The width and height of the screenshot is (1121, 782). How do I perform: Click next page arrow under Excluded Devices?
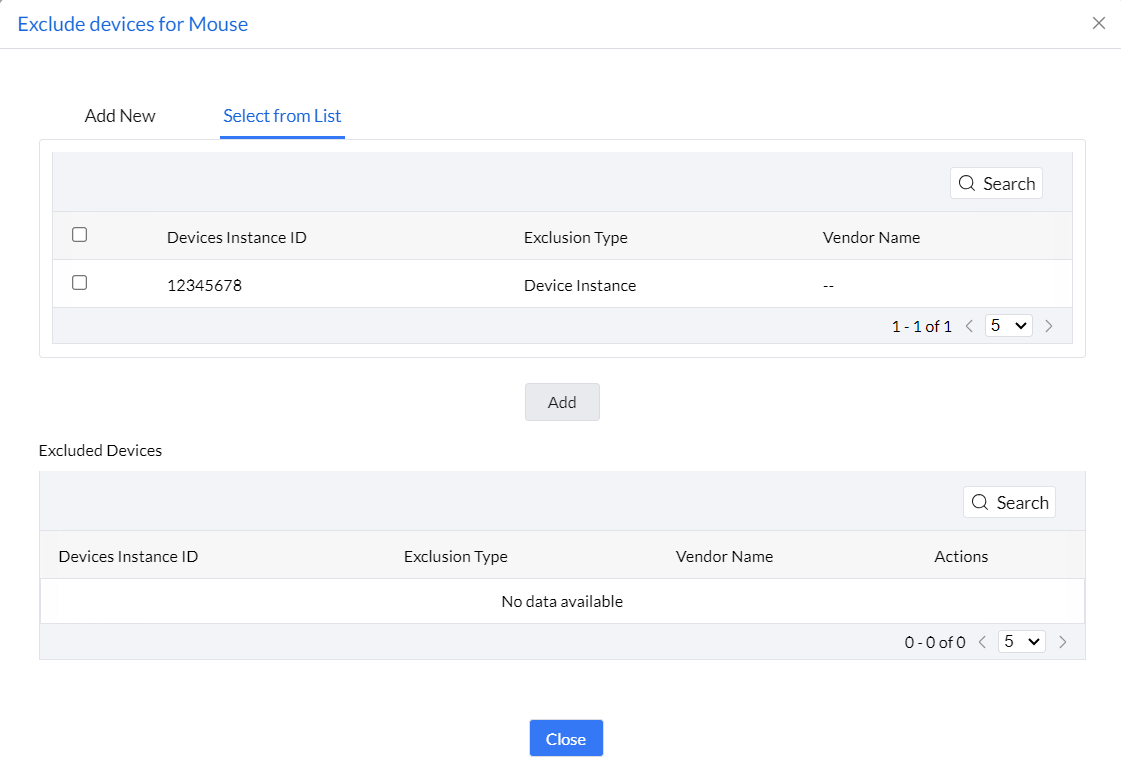[1062, 642]
